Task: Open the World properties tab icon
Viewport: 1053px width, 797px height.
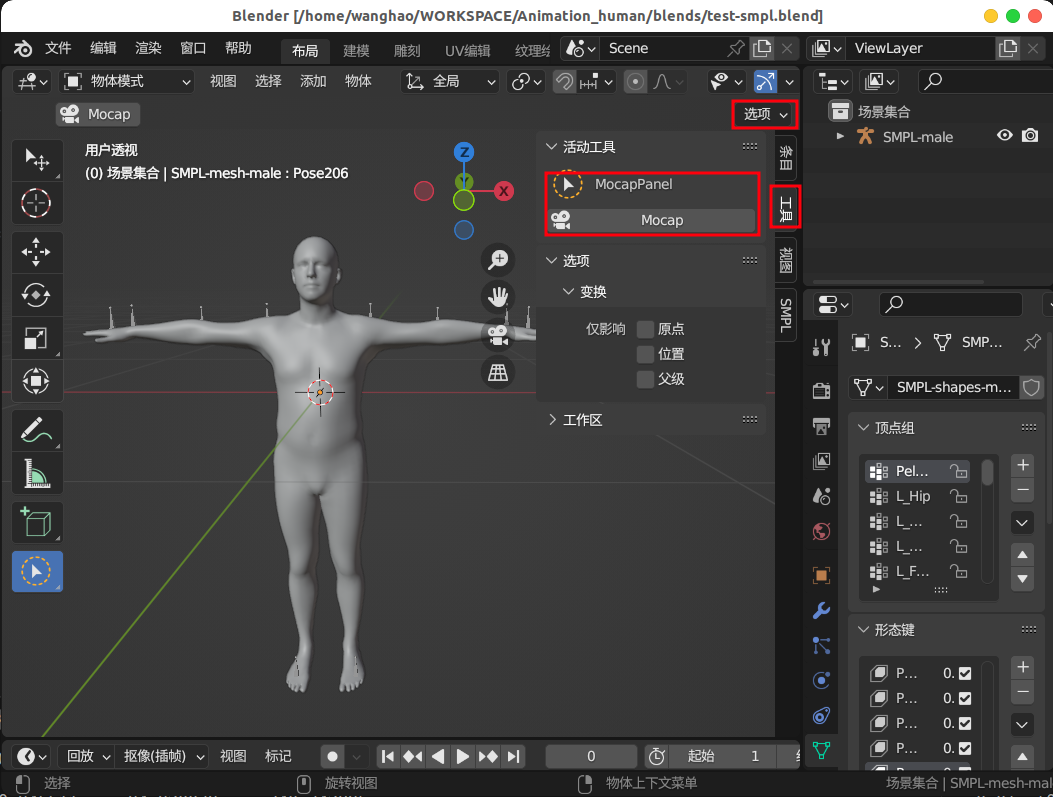Action: 821,532
